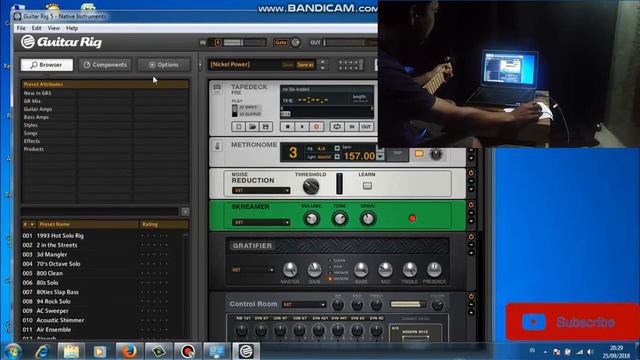Clear the preset search with X icon
The height and width of the screenshot is (360, 640).
(x=185, y=212)
